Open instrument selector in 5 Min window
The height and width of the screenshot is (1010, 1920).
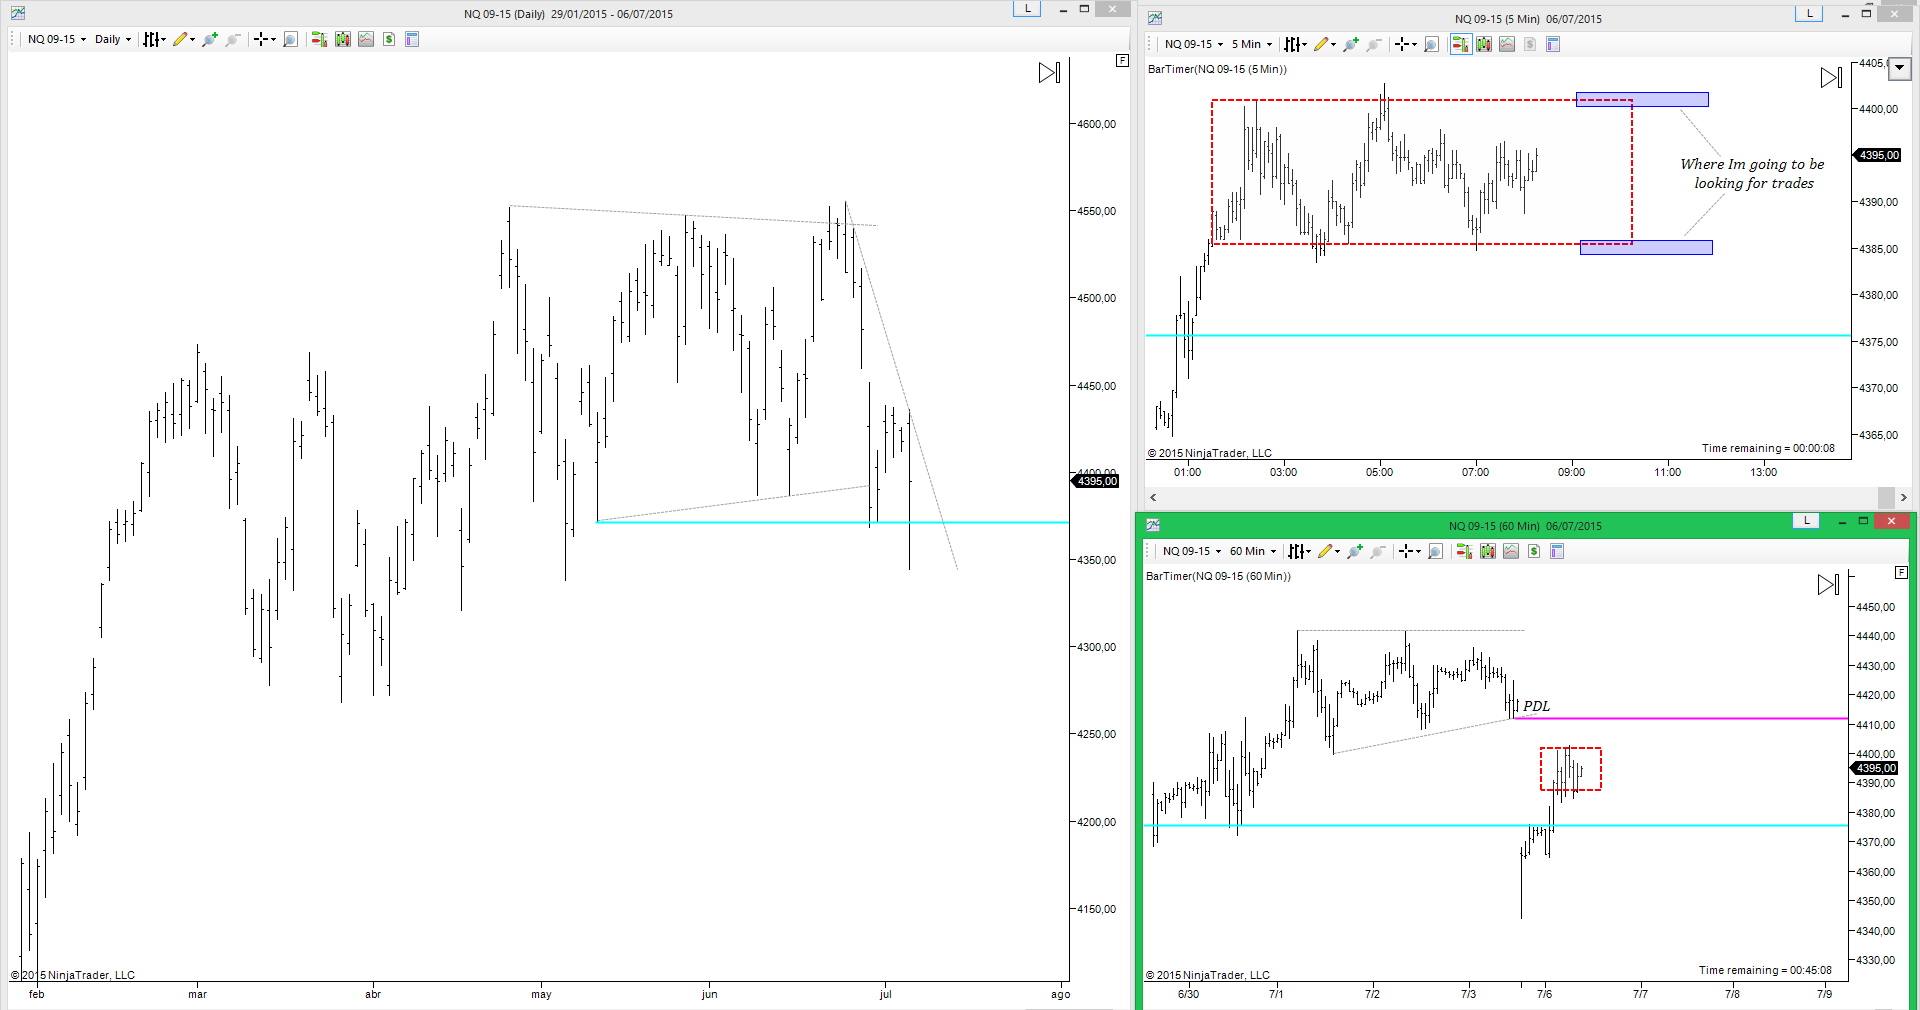(1193, 44)
